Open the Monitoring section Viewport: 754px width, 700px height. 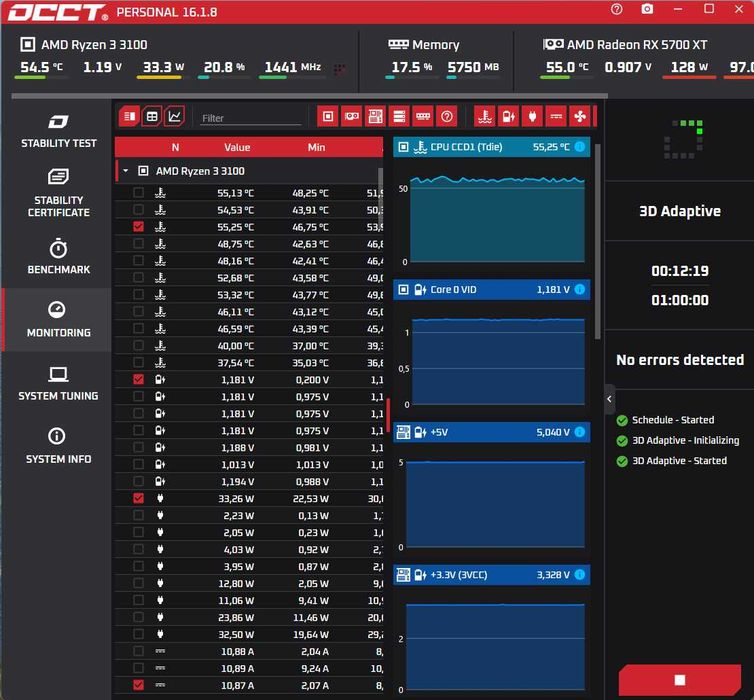(x=58, y=319)
